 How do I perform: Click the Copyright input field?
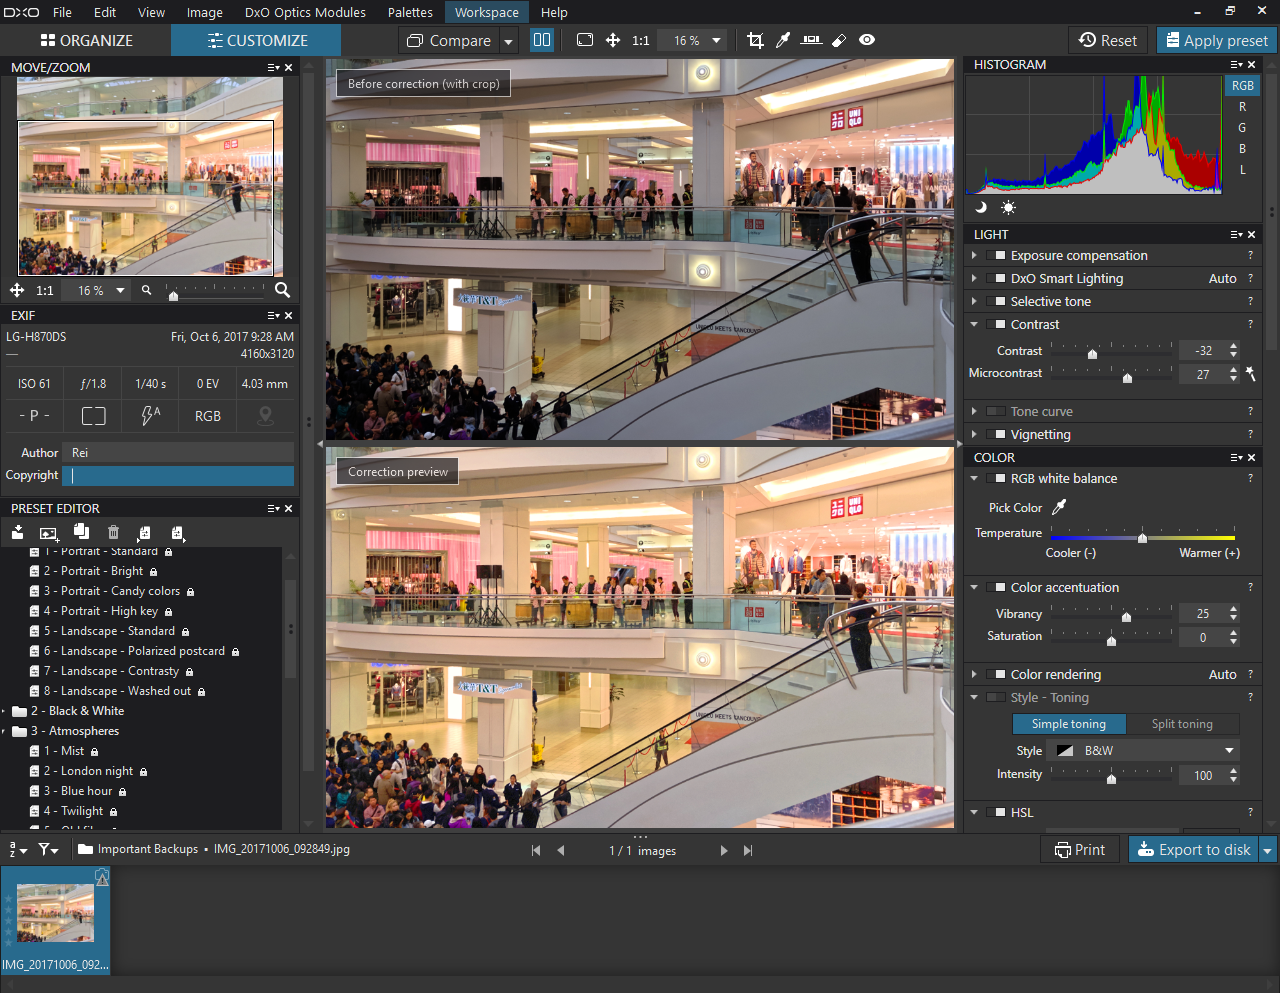pos(178,476)
